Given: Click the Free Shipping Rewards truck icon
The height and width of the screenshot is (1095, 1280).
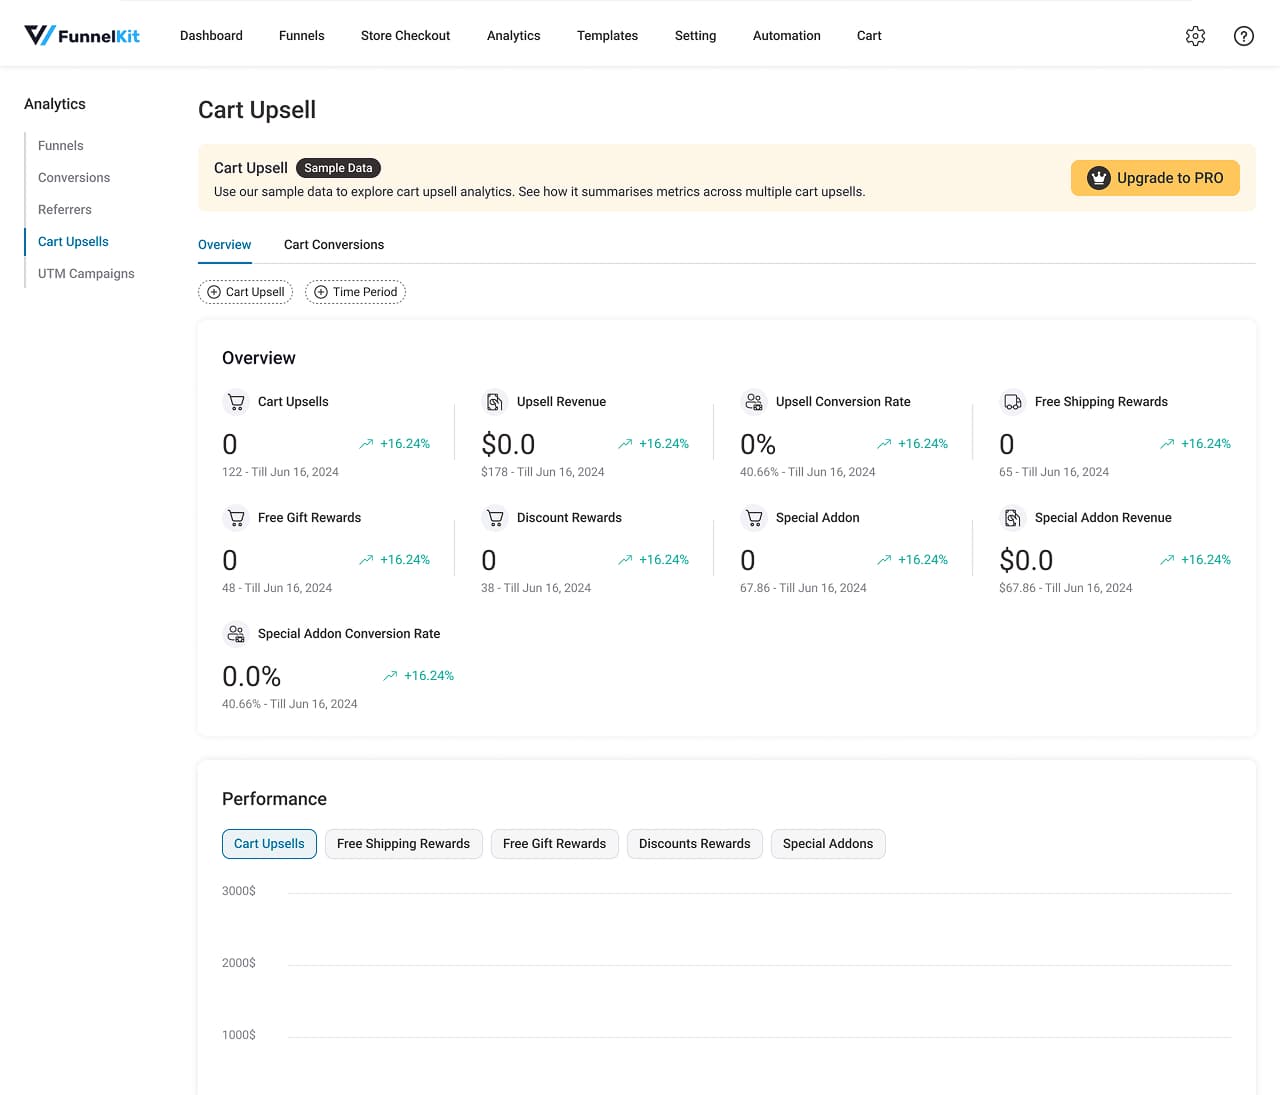Looking at the screenshot, I should click(x=1013, y=402).
